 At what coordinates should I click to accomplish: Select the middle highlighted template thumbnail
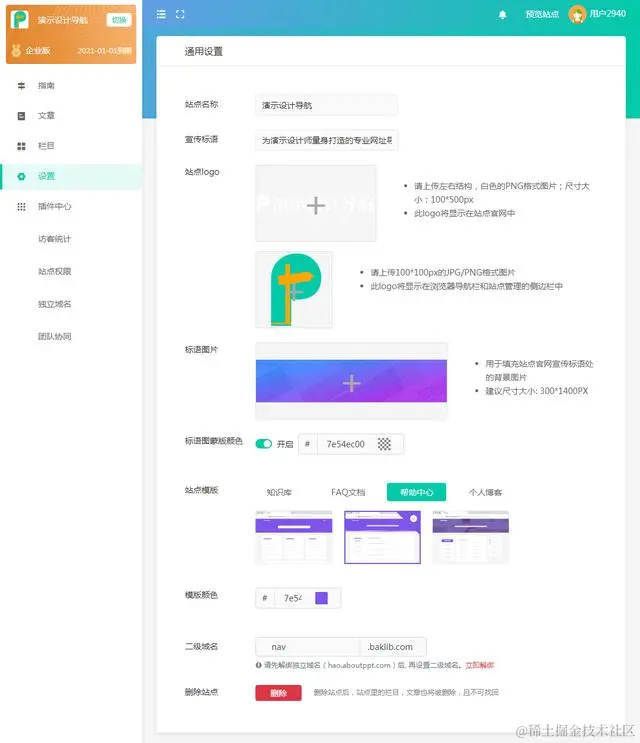382,537
